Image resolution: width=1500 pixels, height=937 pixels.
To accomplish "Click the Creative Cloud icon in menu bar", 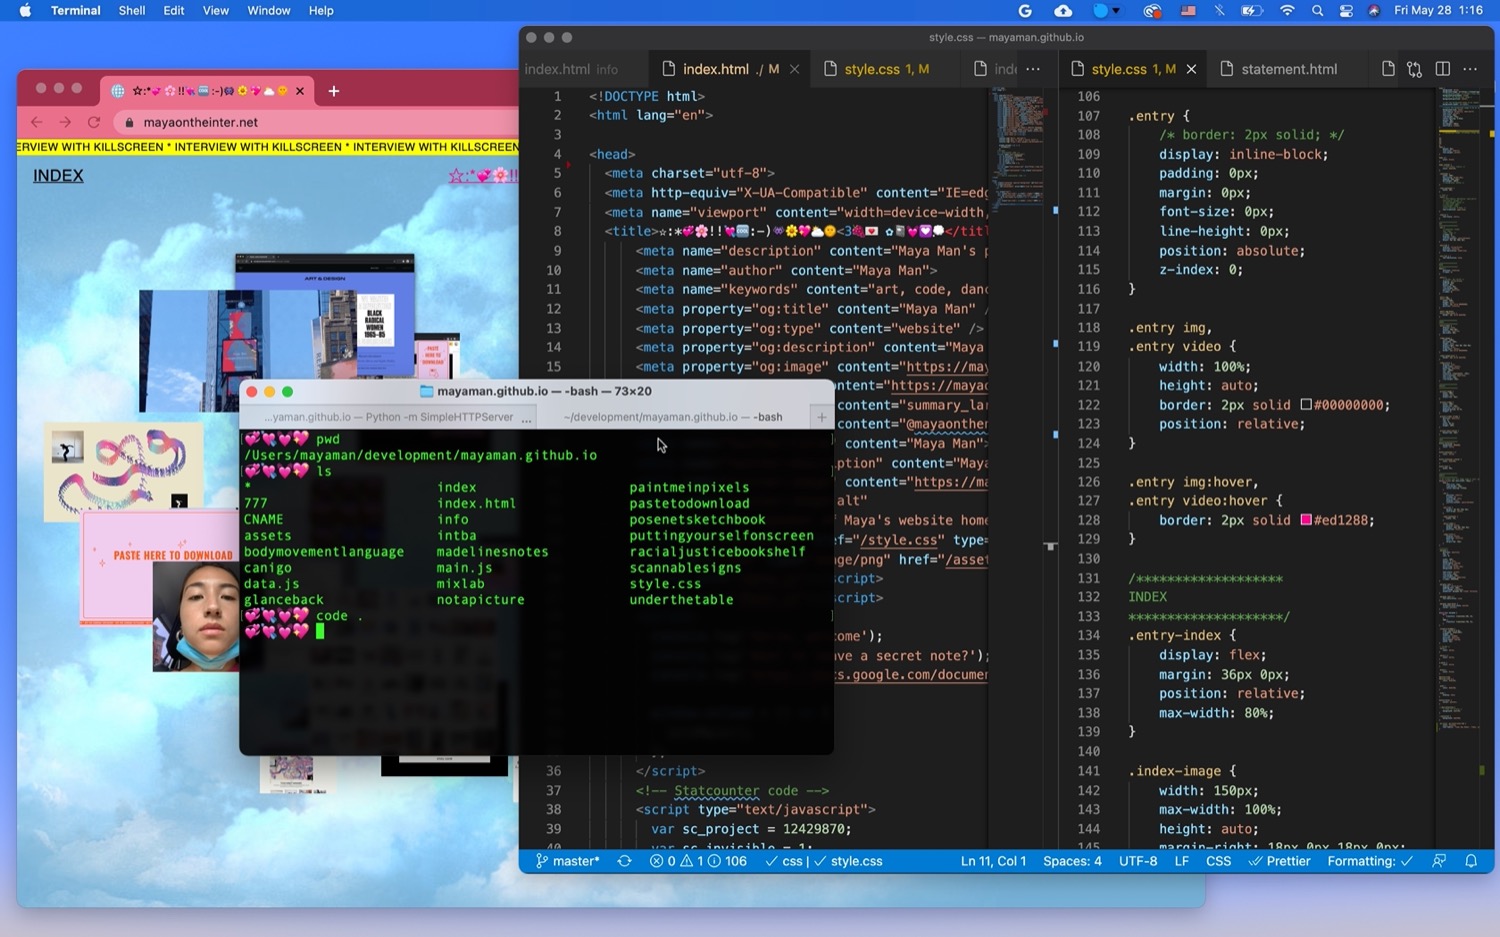I will pos(1152,11).
